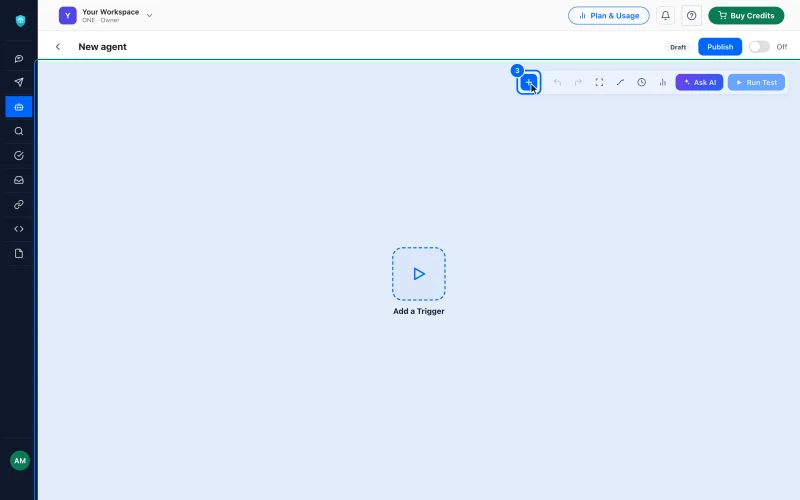Open the paper plane sidebar icon
The height and width of the screenshot is (500, 800).
pos(19,82)
